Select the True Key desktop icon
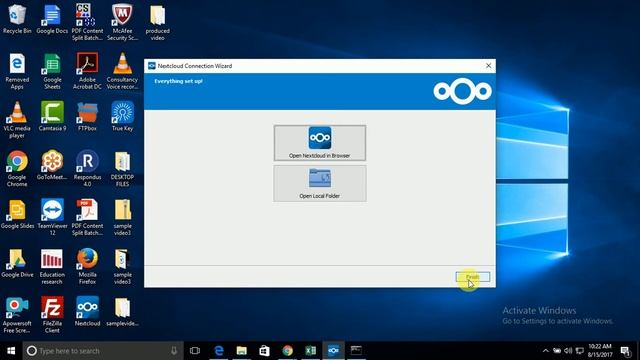The width and height of the screenshot is (640, 360). [x=122, y=117]
